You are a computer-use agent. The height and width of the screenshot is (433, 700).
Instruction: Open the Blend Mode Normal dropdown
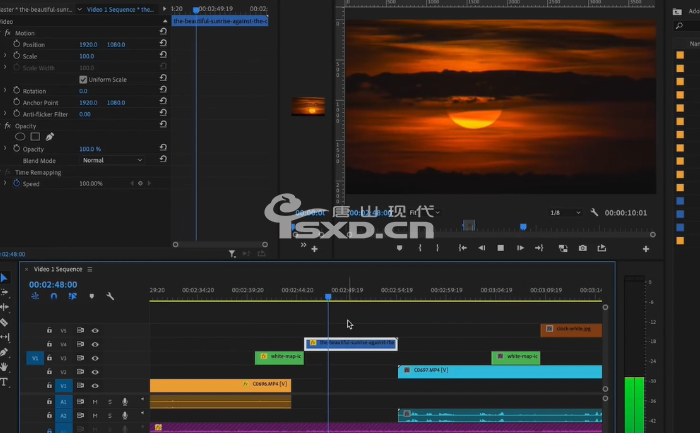(112, 160)
